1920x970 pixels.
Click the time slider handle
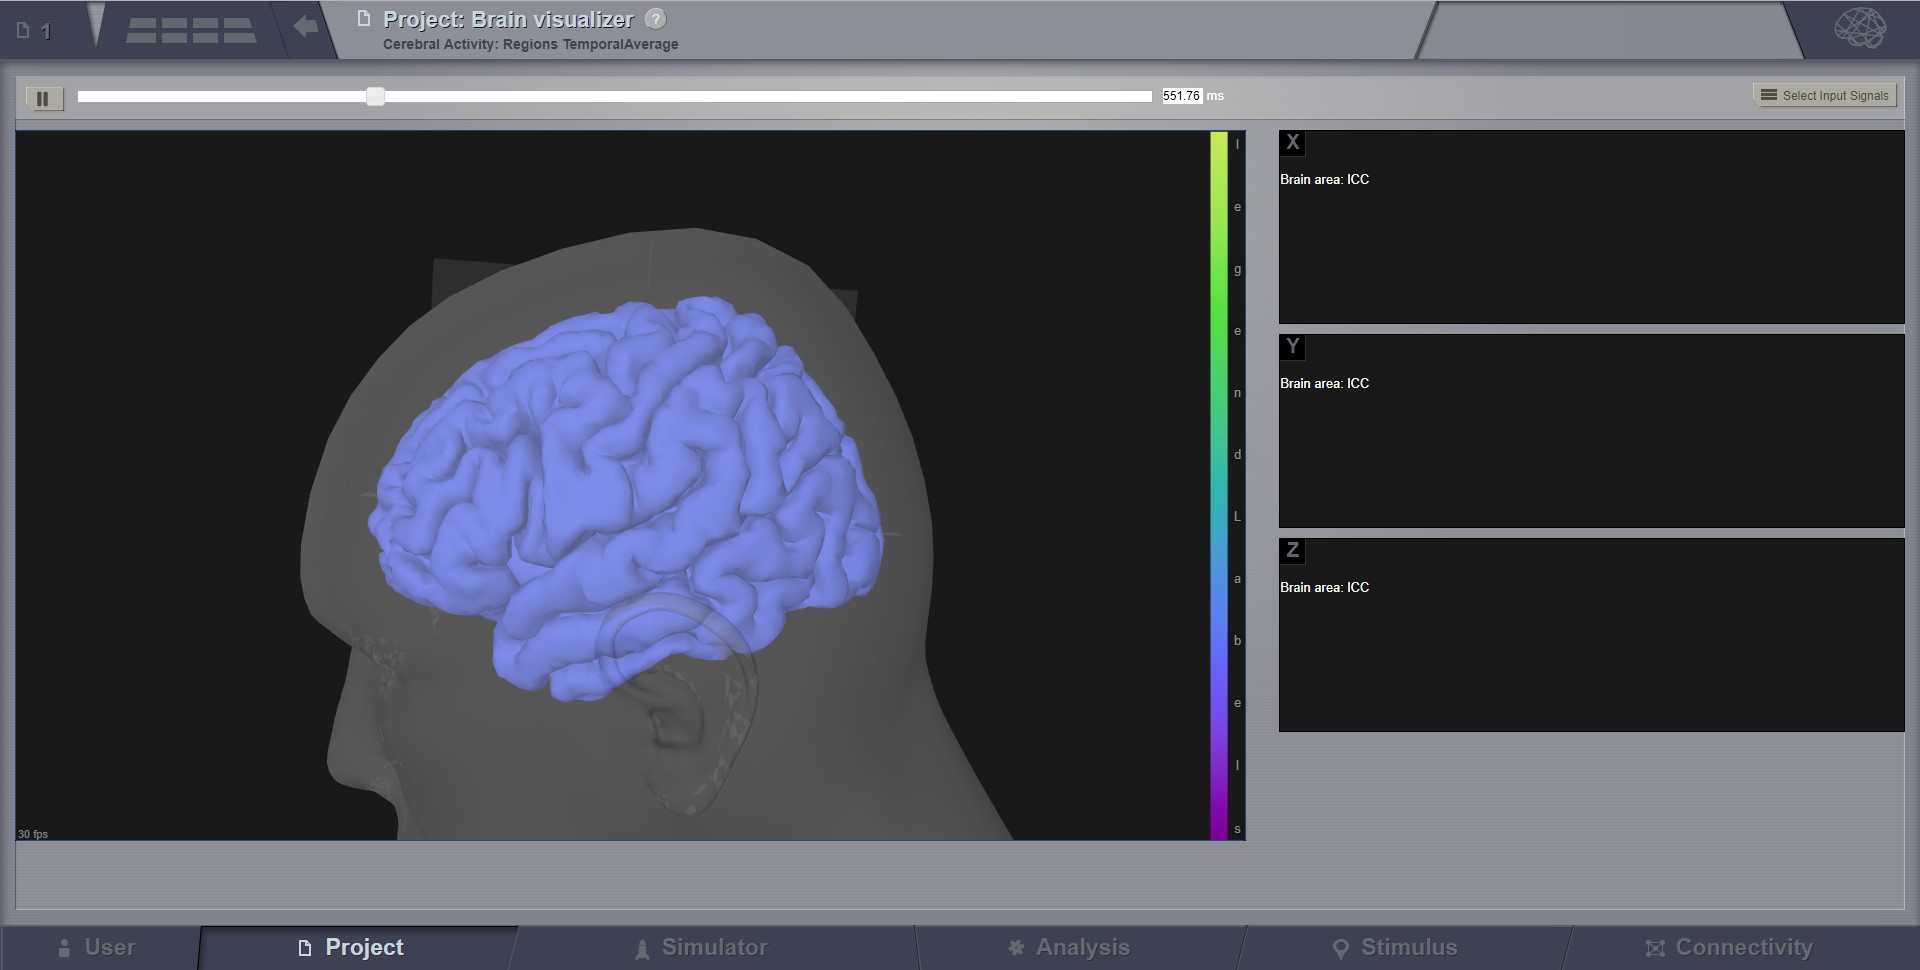(x=375, y=96)
